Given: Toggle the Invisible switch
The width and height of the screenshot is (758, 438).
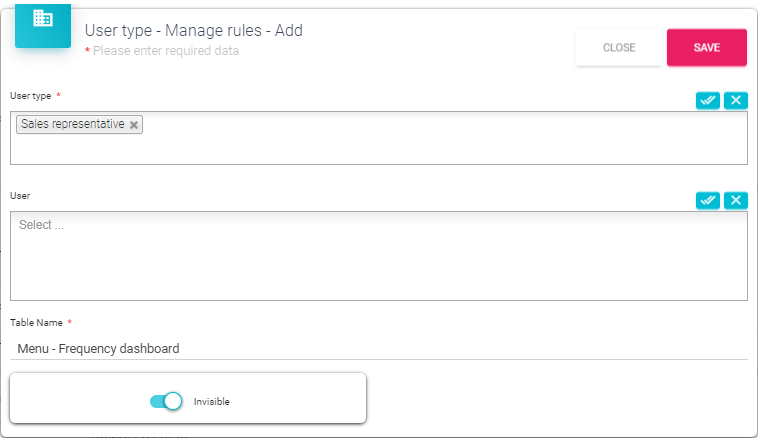Looking at the screenshot, I should click(x=165, y=401).
